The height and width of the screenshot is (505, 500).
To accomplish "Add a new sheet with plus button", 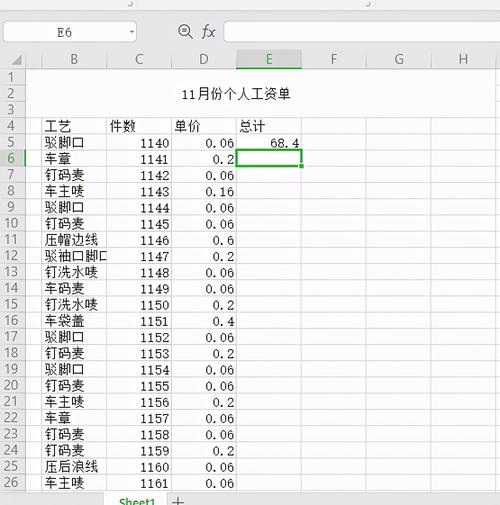I will pyautogui.click(x=178, y=501).
